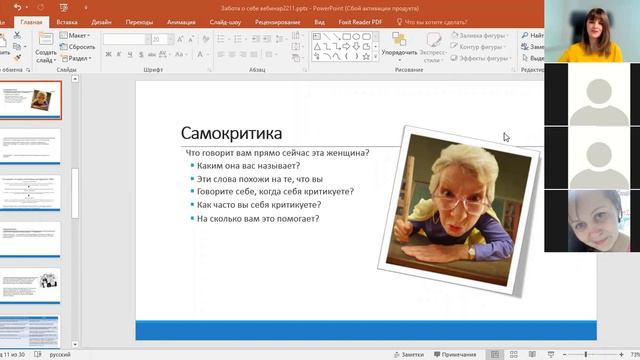Open the Макет layout dropdown

point(75,36)
